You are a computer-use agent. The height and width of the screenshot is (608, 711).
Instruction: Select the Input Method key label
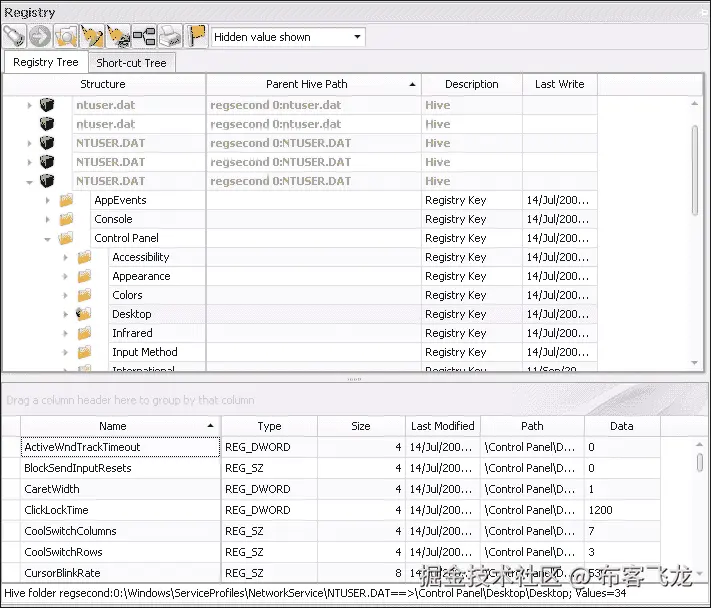pyautogui.click(x=145, y=352)
